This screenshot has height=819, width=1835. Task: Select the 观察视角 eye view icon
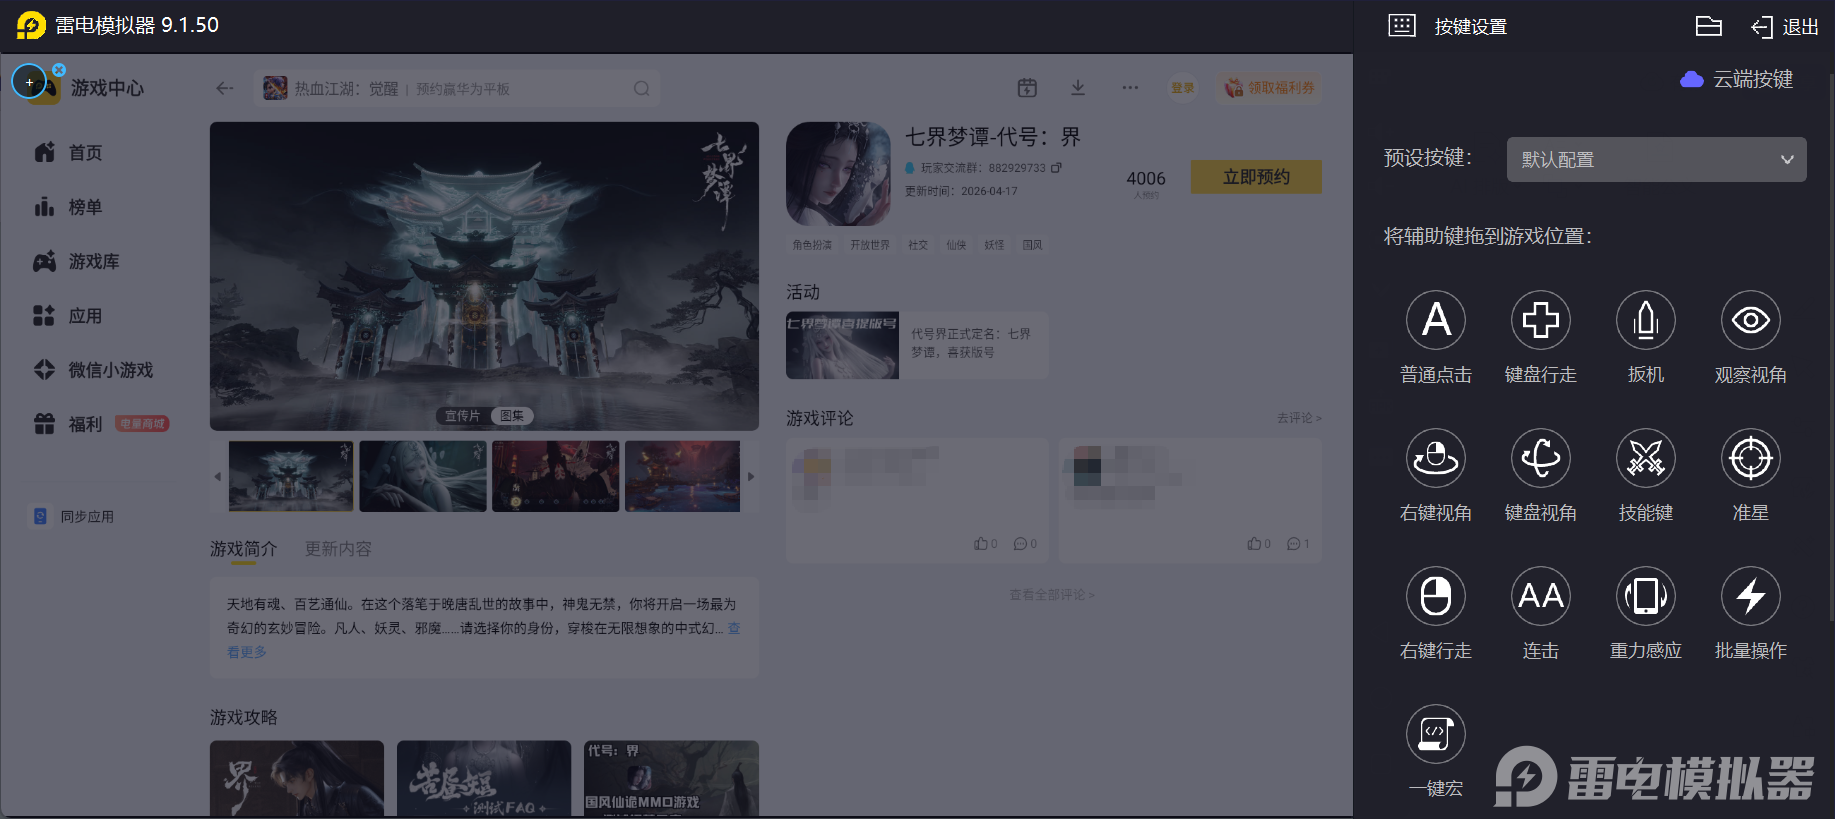point(1751,320)
